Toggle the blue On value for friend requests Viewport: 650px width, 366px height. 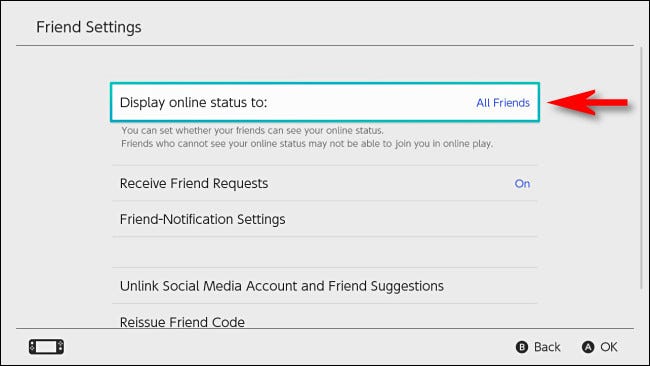[522, 184]
